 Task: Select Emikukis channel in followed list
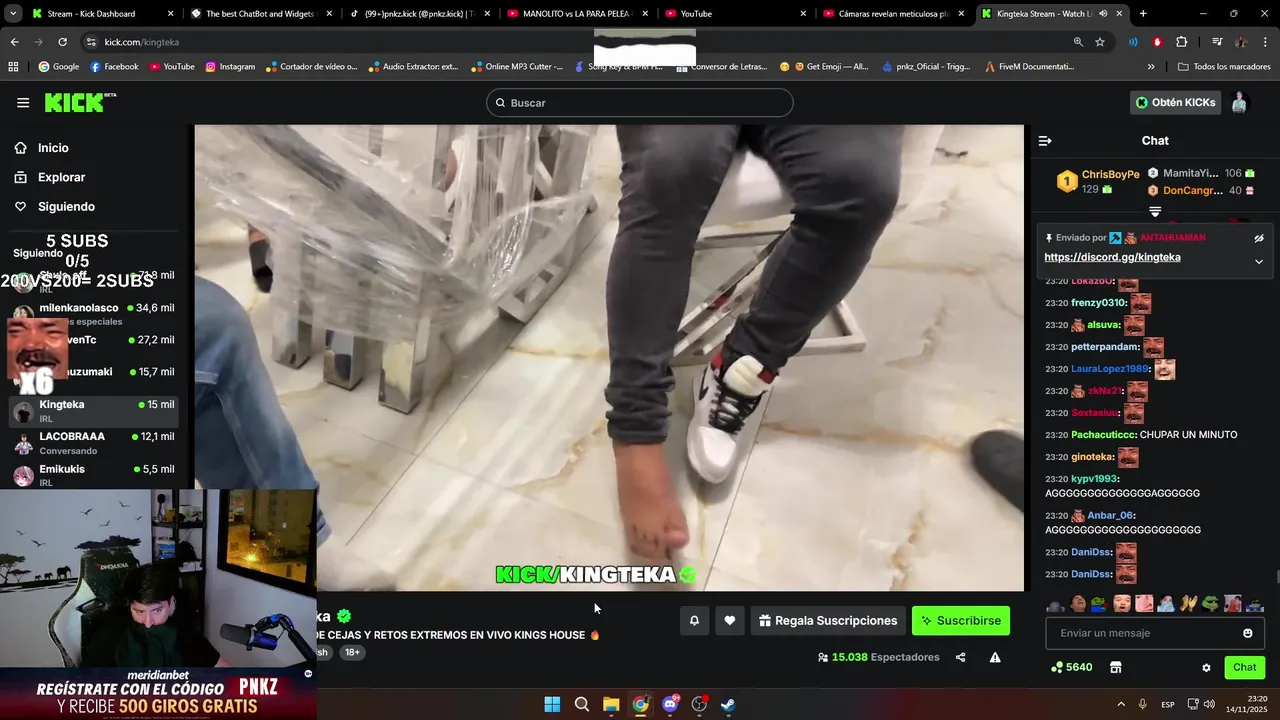(94, 475)
